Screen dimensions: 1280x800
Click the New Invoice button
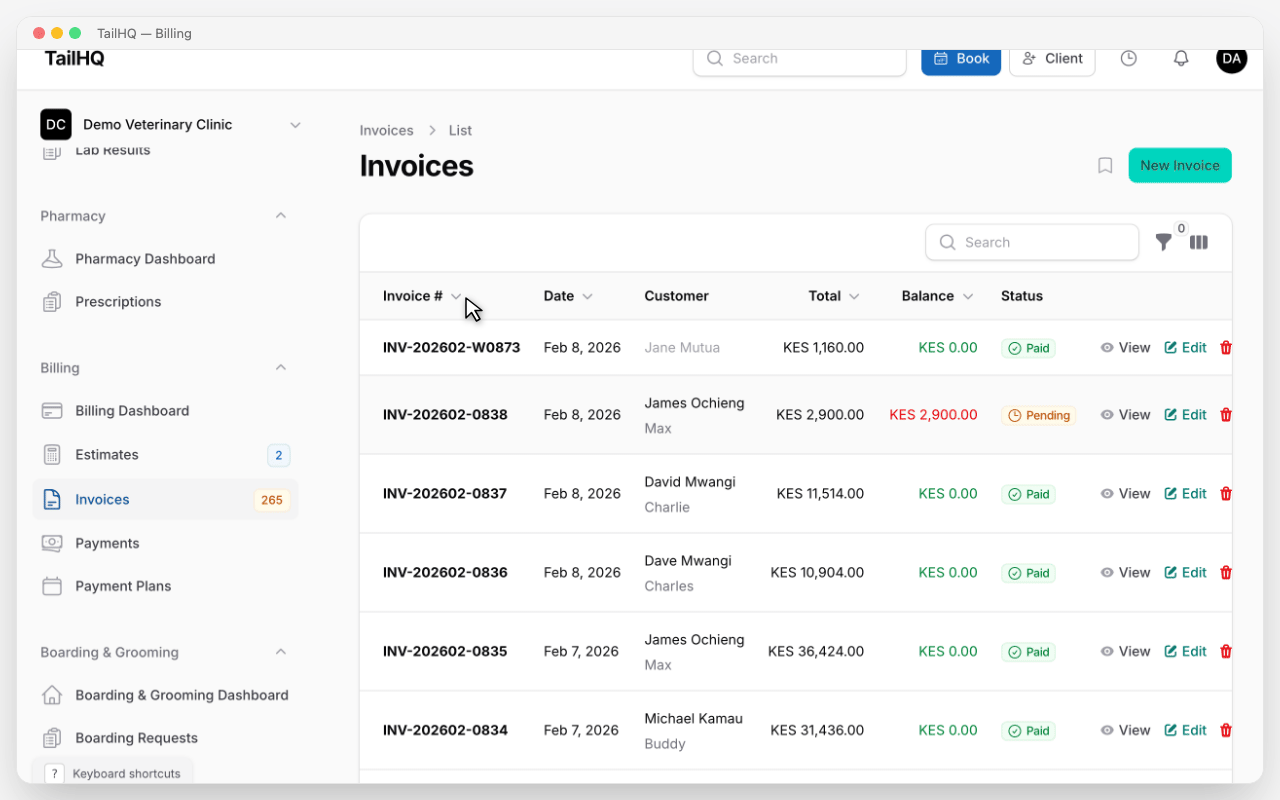tap(1179, 166)
